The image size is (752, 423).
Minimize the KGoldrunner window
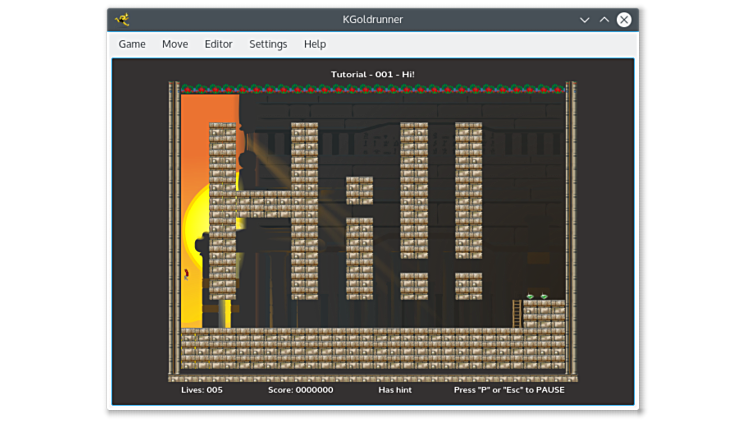tap(585, 19)
